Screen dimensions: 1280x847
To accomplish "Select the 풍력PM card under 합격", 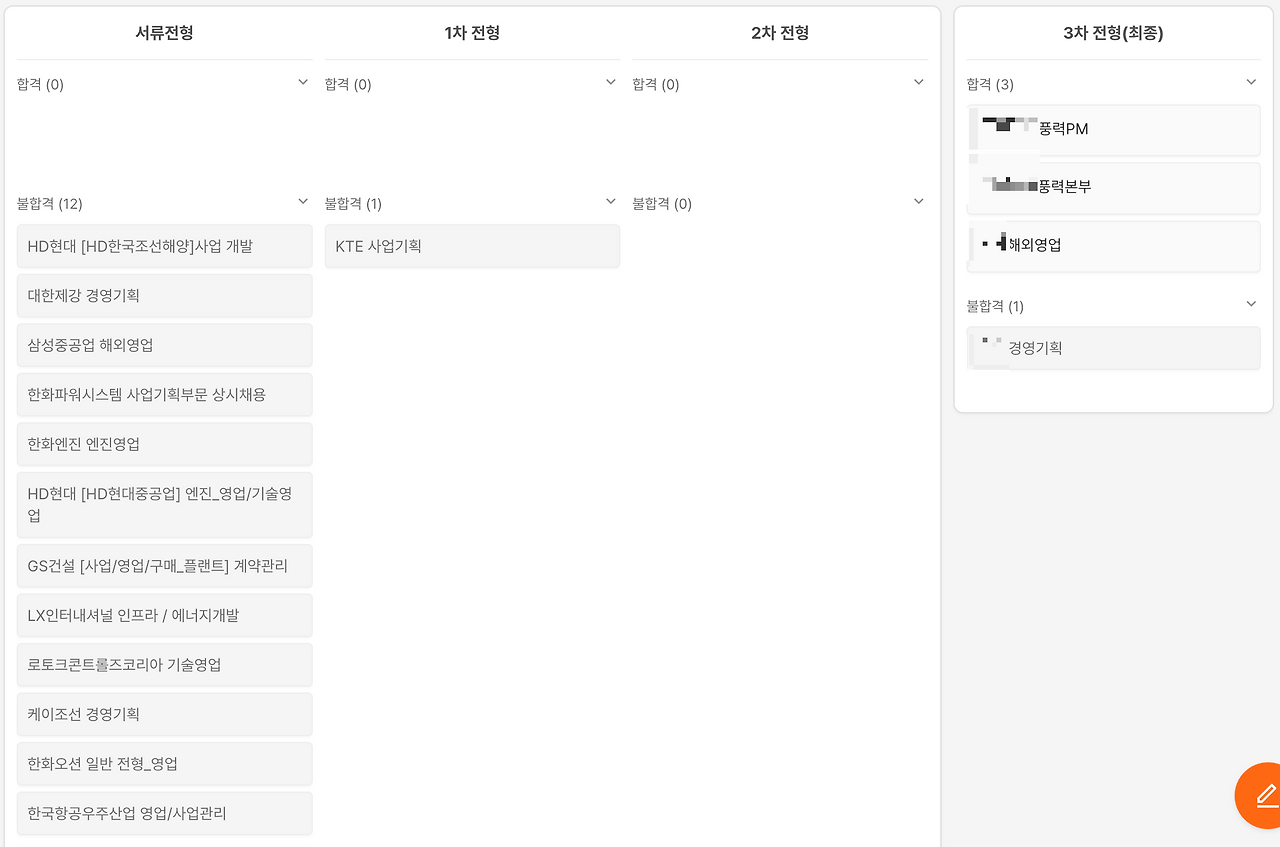I will 1113,130.
